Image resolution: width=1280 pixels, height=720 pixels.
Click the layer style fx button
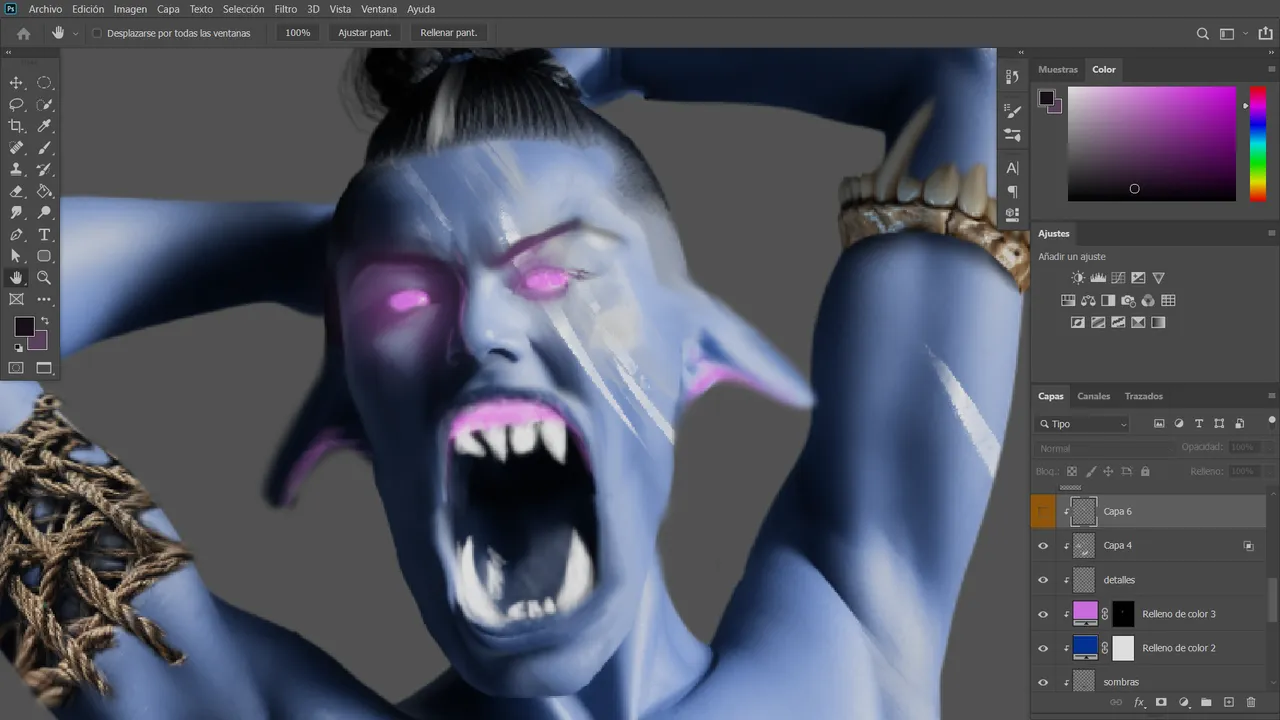(x=1139, y=703)
